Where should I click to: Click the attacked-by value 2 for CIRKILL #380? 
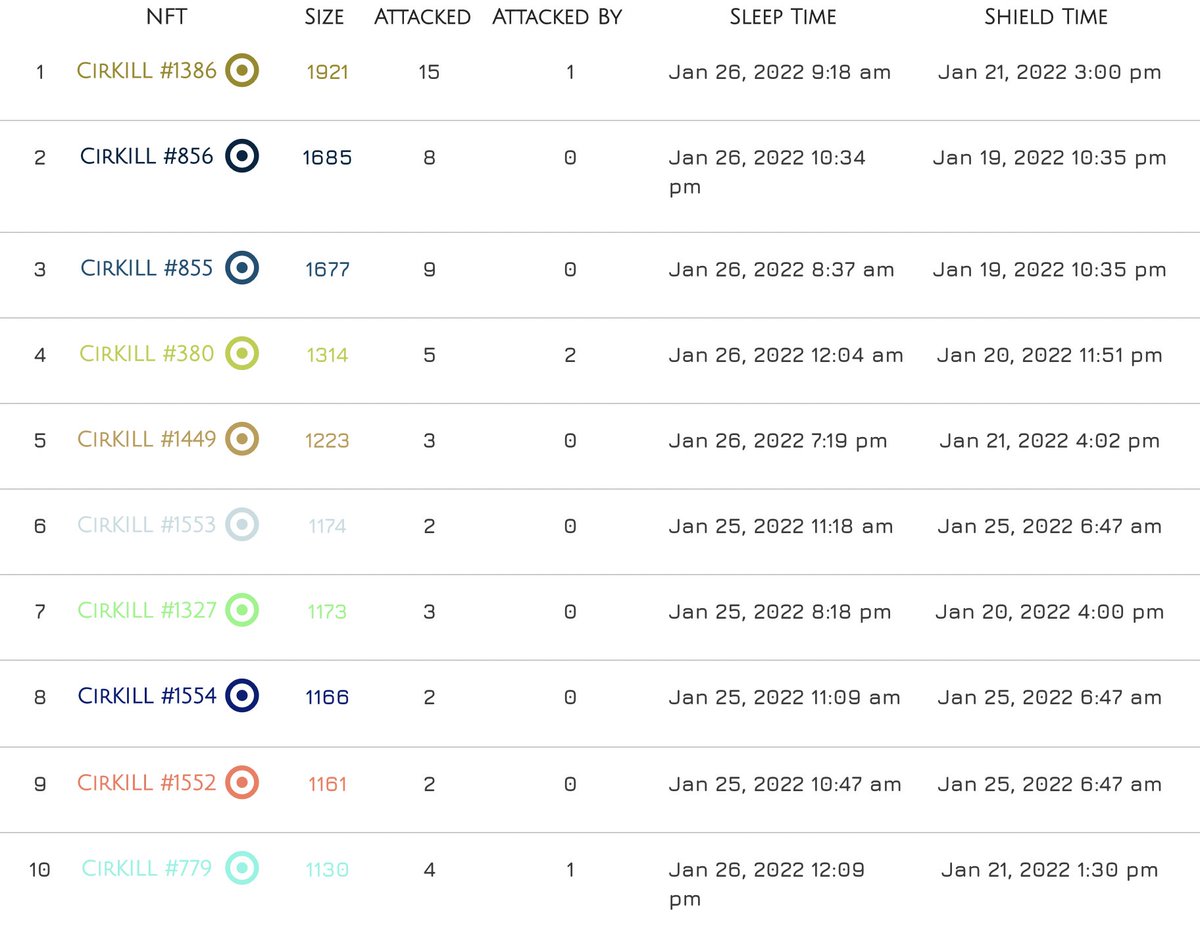(x=570, y=355)
